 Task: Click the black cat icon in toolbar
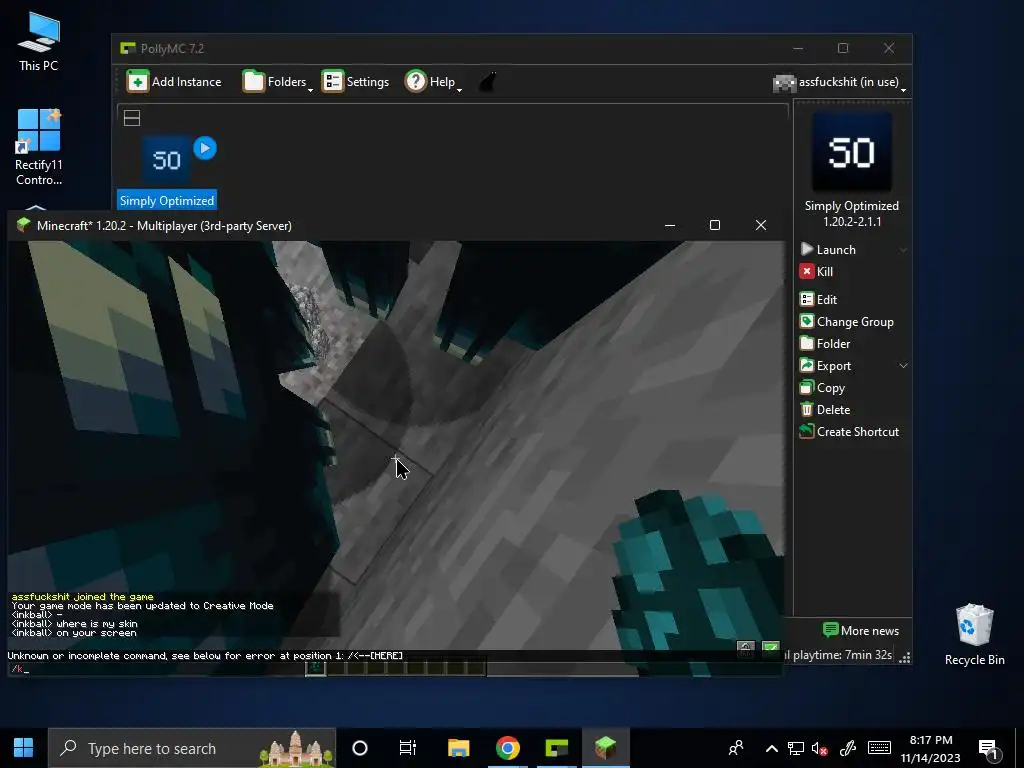[x=488, y=82]
